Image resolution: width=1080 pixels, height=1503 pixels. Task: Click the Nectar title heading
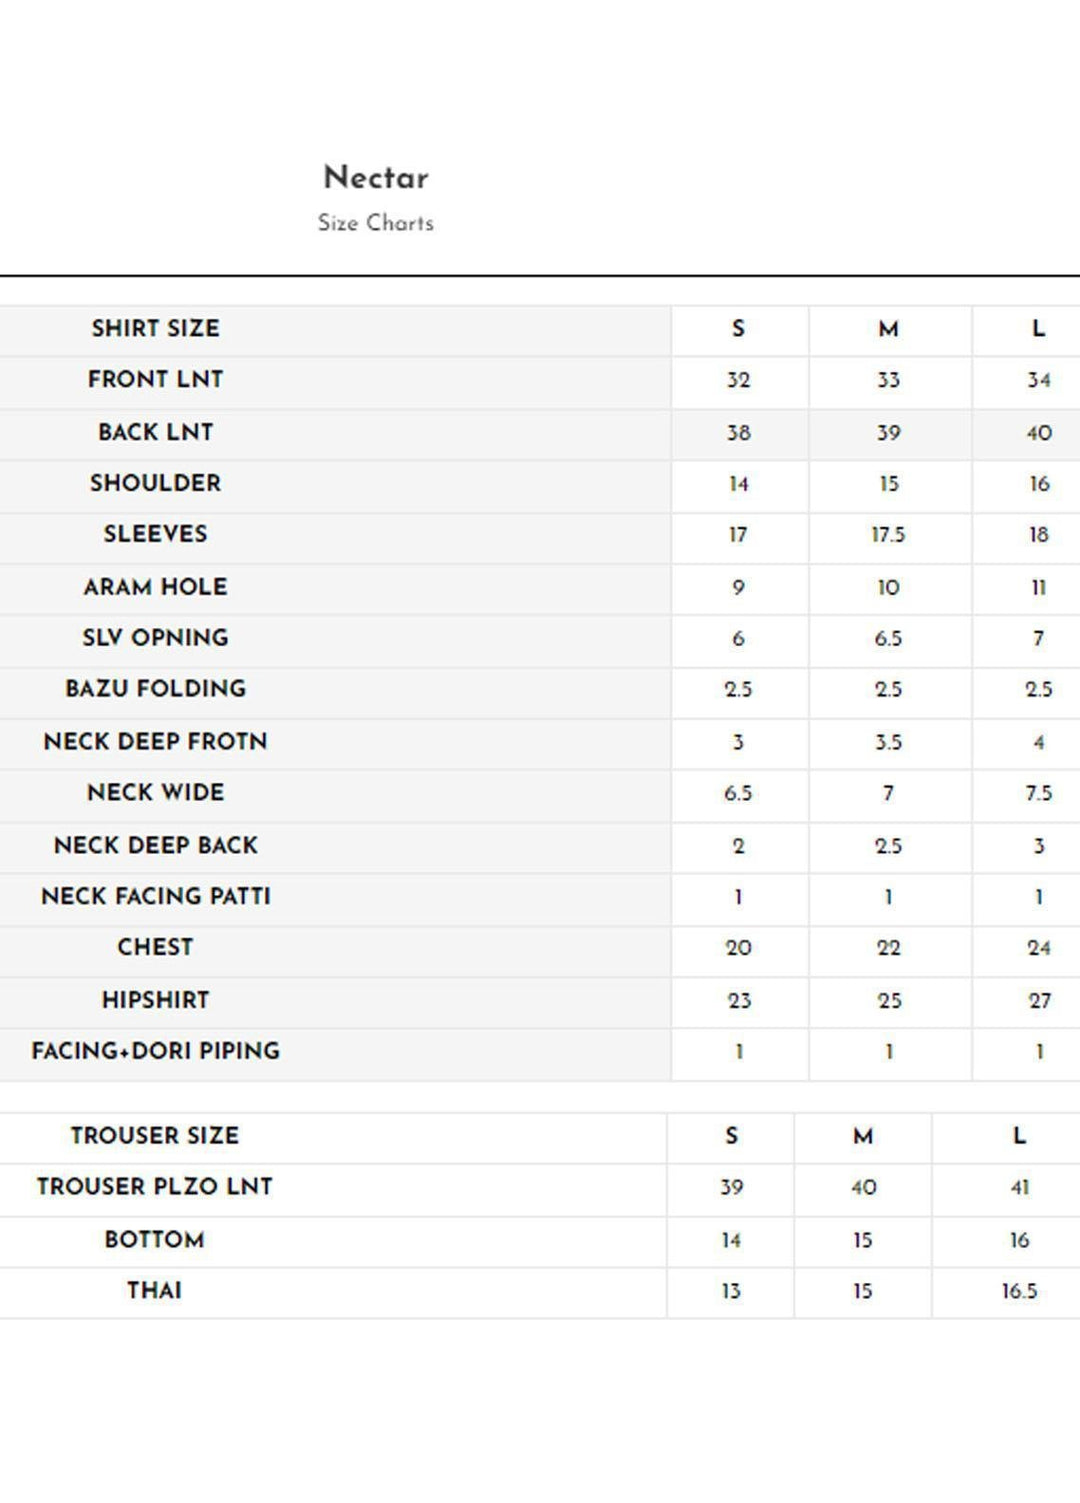tap(376, 178)
